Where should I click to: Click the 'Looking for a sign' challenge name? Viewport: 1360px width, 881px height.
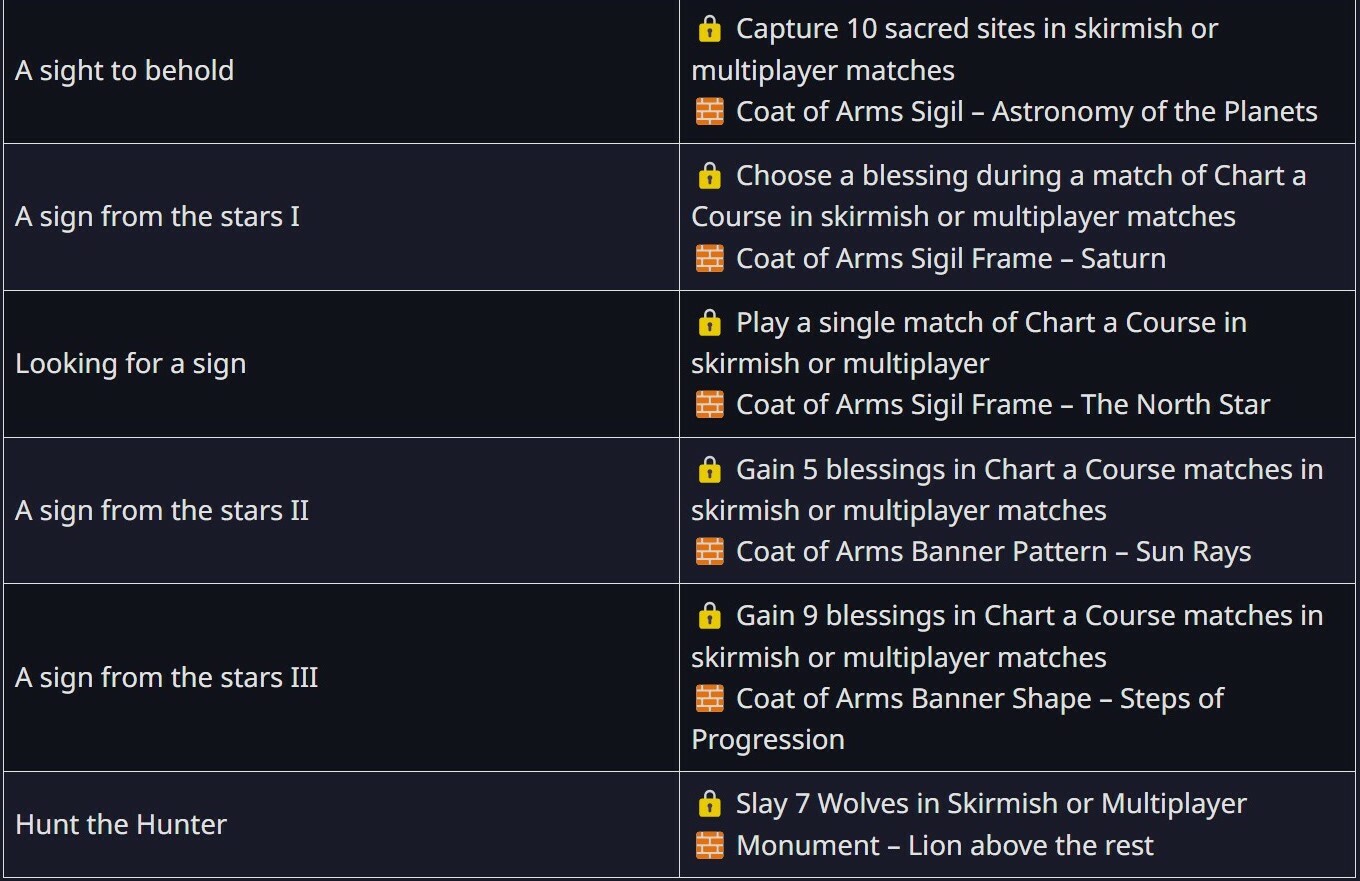[131, 364]
